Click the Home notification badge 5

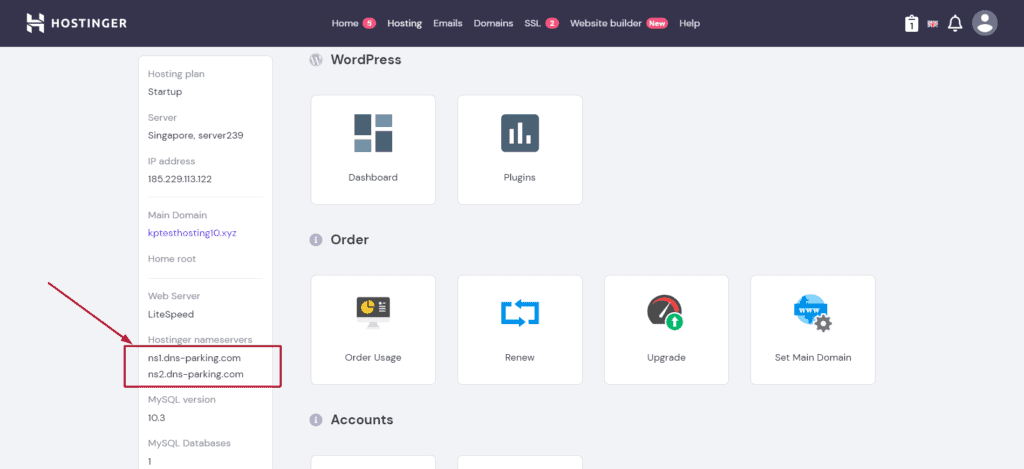[369, 23]
